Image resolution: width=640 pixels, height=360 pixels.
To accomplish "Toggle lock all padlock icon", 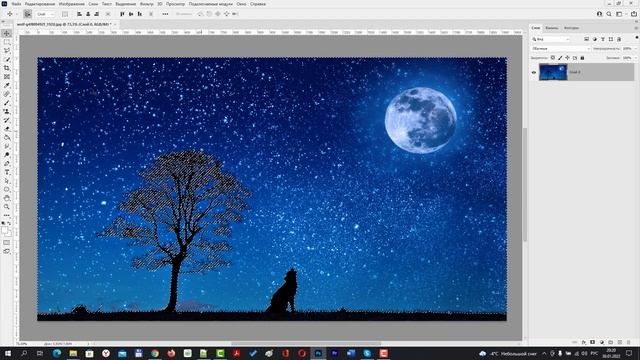I will 582,58.
